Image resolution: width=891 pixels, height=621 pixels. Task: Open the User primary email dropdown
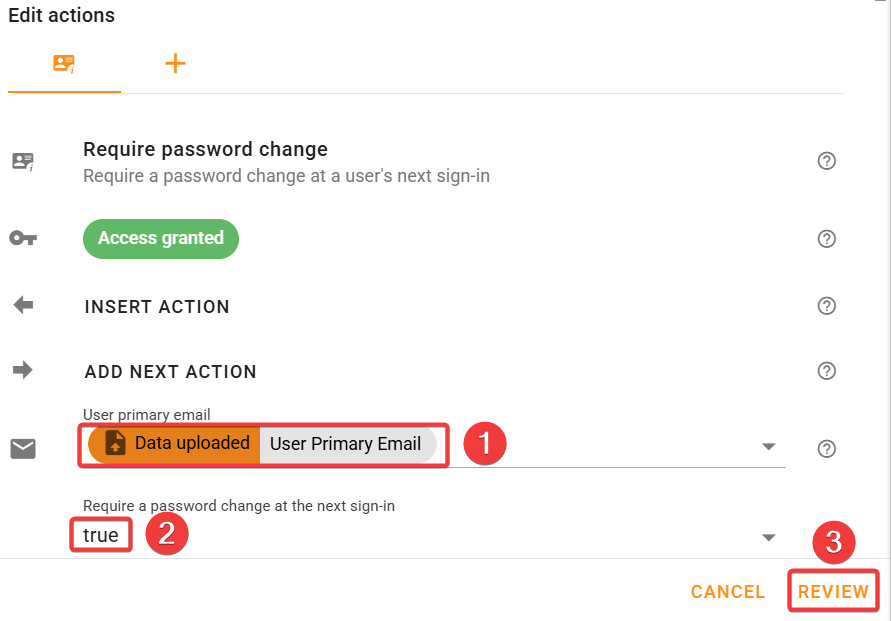coord(768,448)
